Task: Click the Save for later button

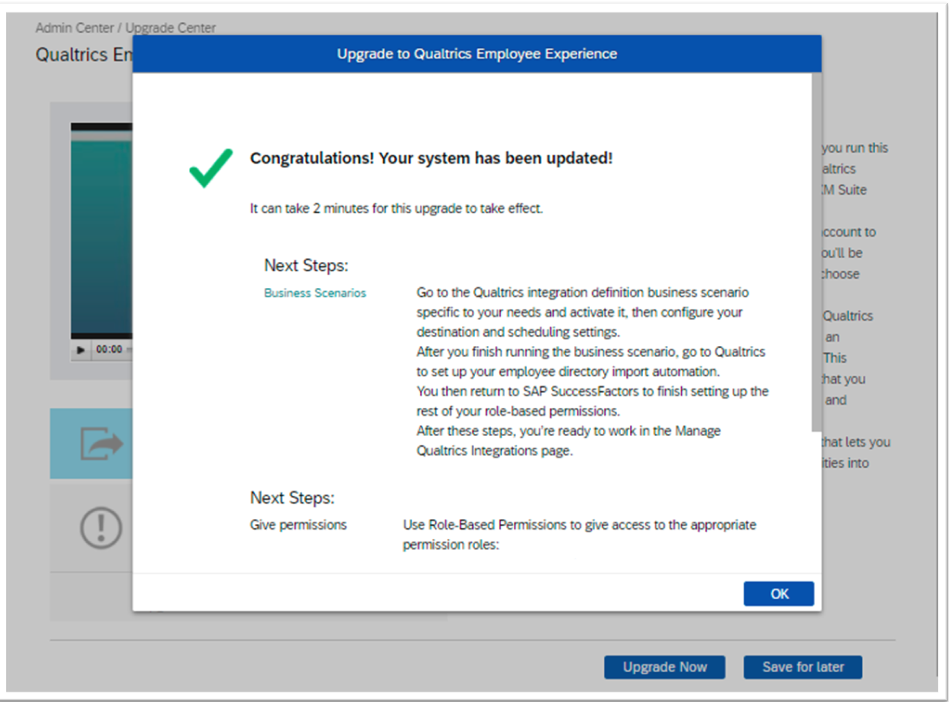Action: click(x=803, y=667)
